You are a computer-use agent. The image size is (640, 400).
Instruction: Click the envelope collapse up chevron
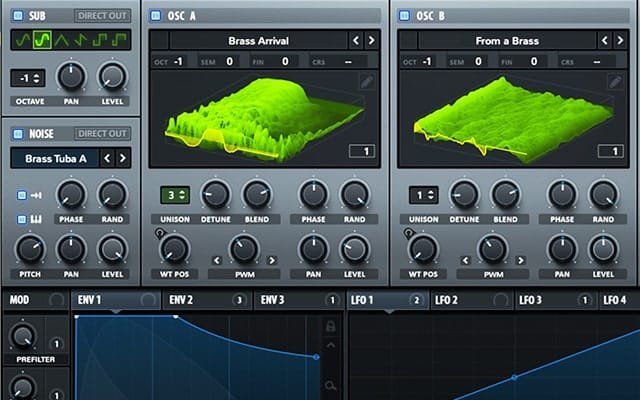330,346
